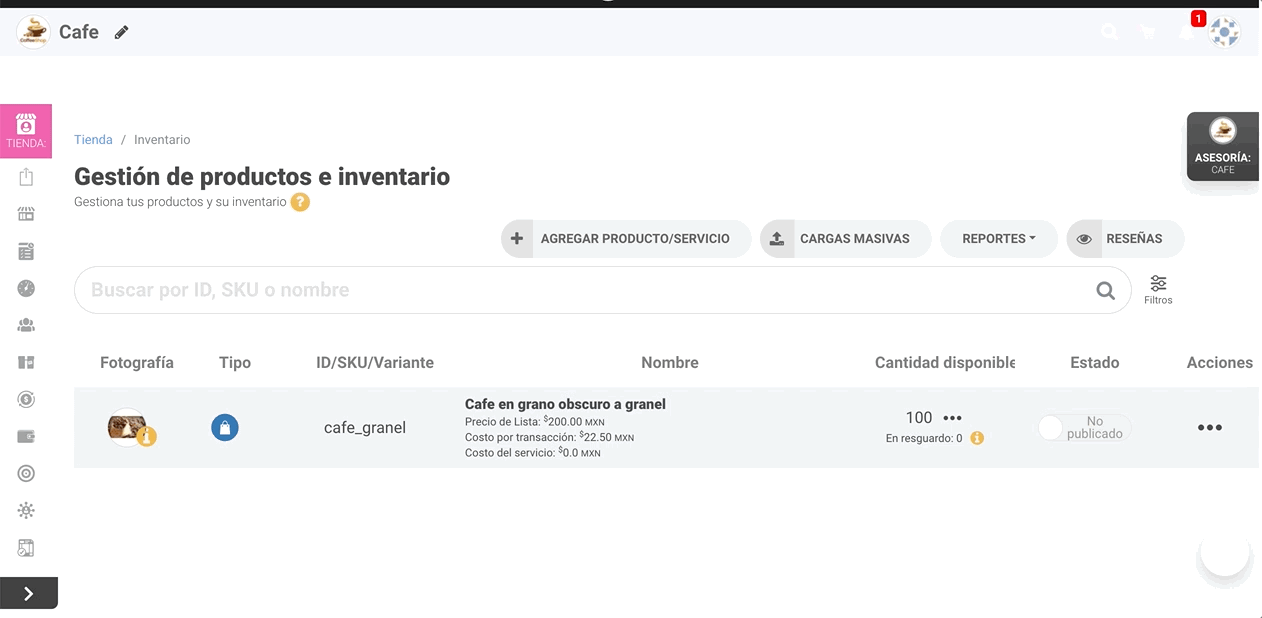1262x618 pixels.
Task: Click the Filtros filter icon
Action: pyautogui.click(x=1158, y=289)
